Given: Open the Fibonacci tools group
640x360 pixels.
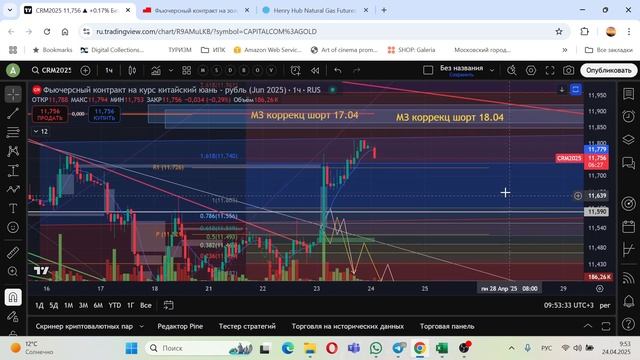Looking at the screenshot, I should tap(13, 132).
